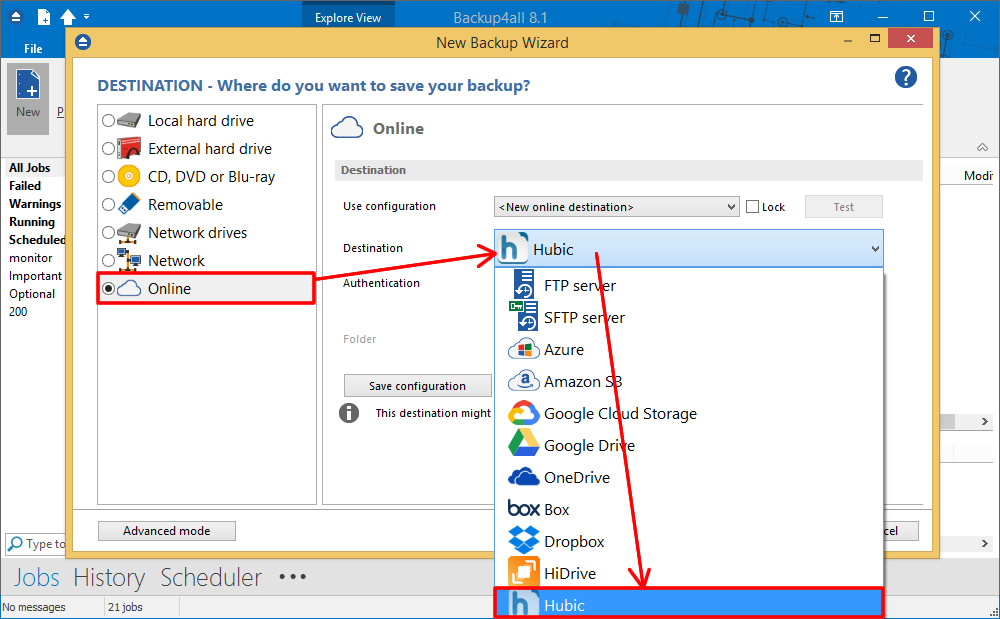Viewport: 1000px width, 619px height.
Task: Select the Local hard drive radio button
Action: coord(108,121)
